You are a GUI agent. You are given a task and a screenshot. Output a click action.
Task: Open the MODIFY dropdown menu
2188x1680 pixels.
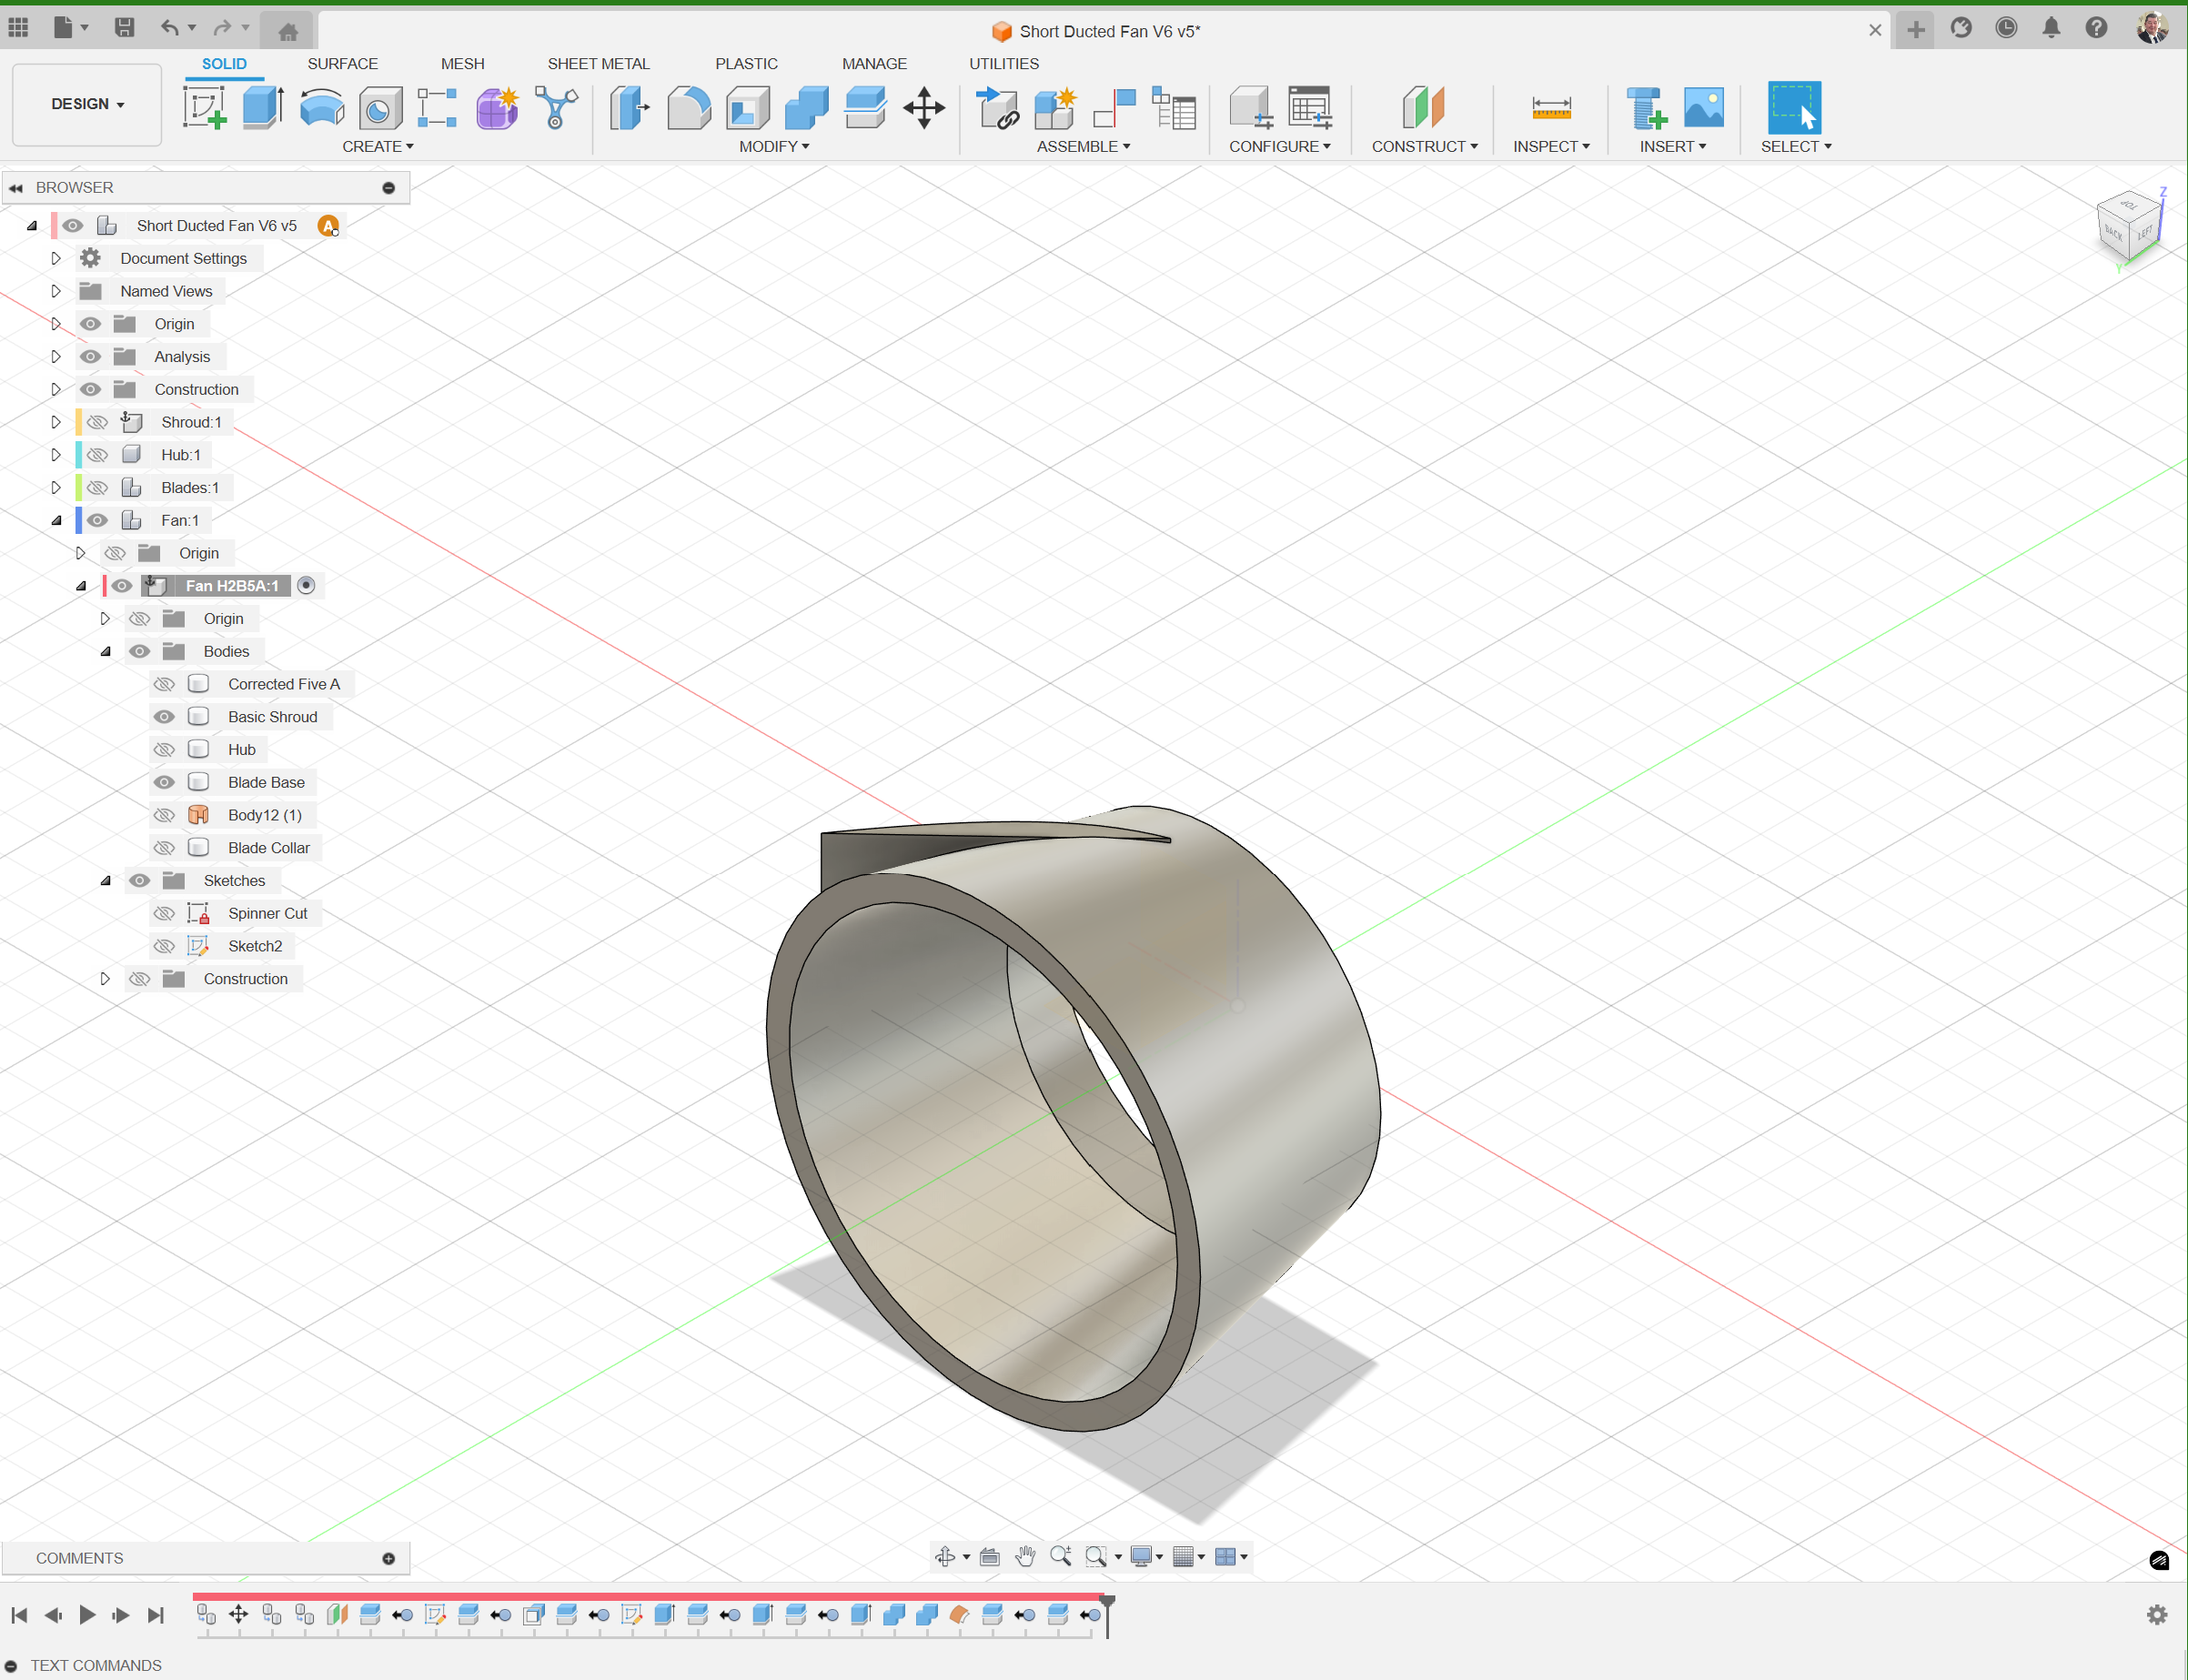[x=774, y=146]
